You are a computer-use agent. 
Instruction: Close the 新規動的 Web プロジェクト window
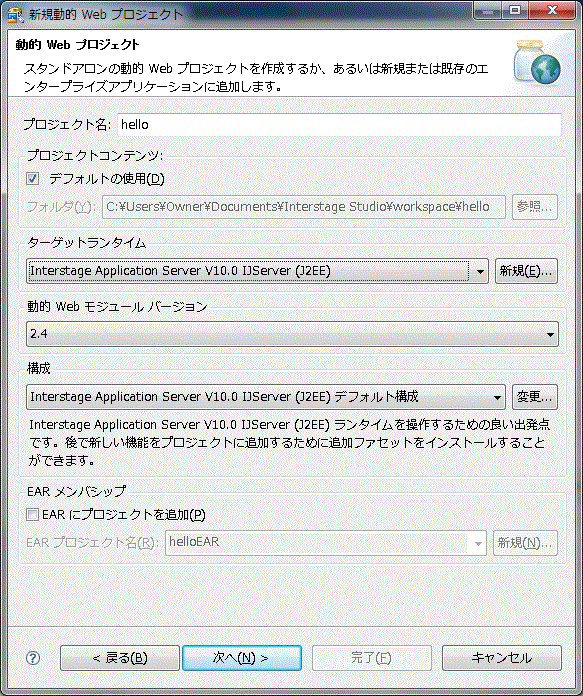[552, 10]
